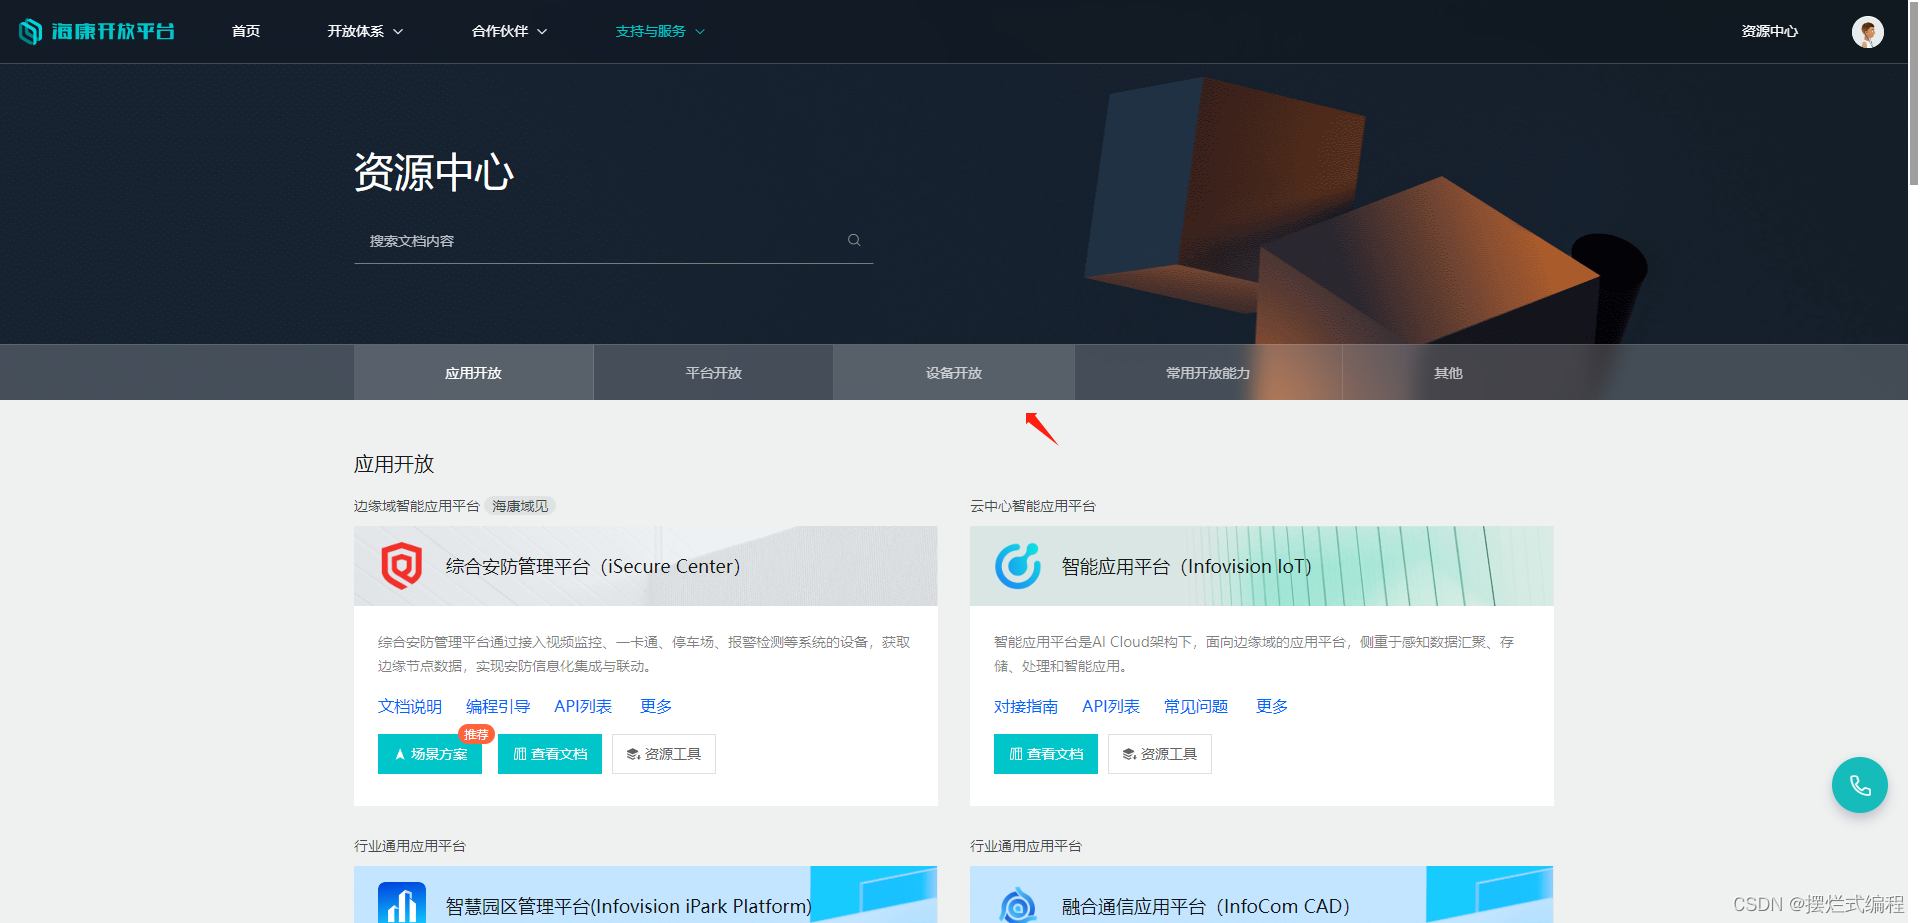
Task: Open the 常用开放能力 tab
Action: [x=1208, y=373]
